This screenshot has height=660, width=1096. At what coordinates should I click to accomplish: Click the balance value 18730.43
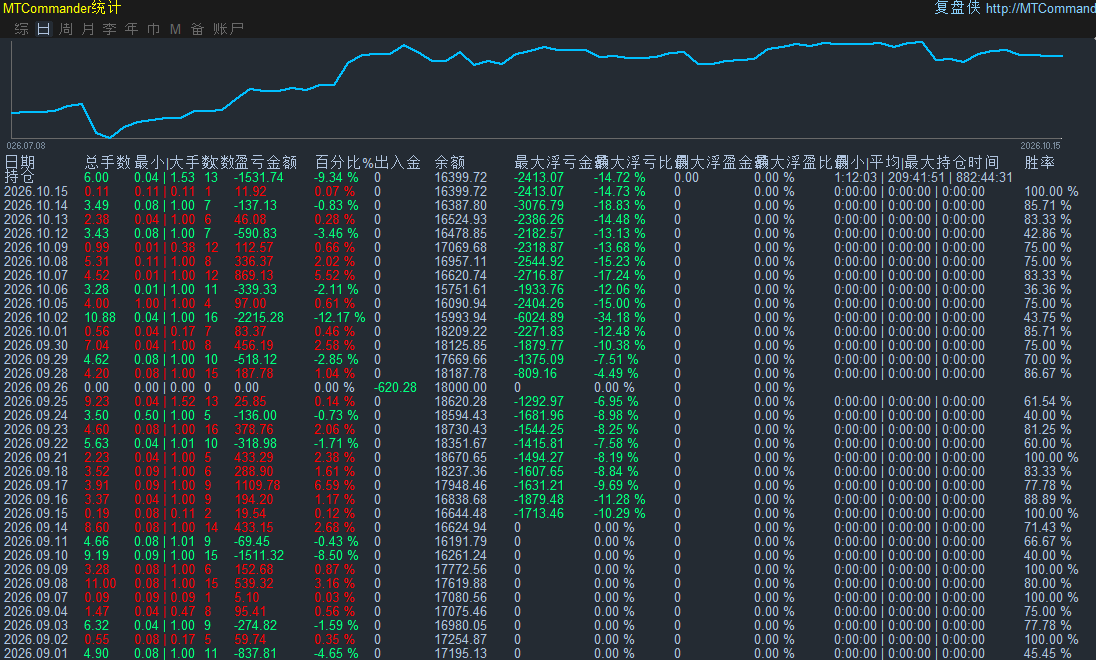[461, 429]
